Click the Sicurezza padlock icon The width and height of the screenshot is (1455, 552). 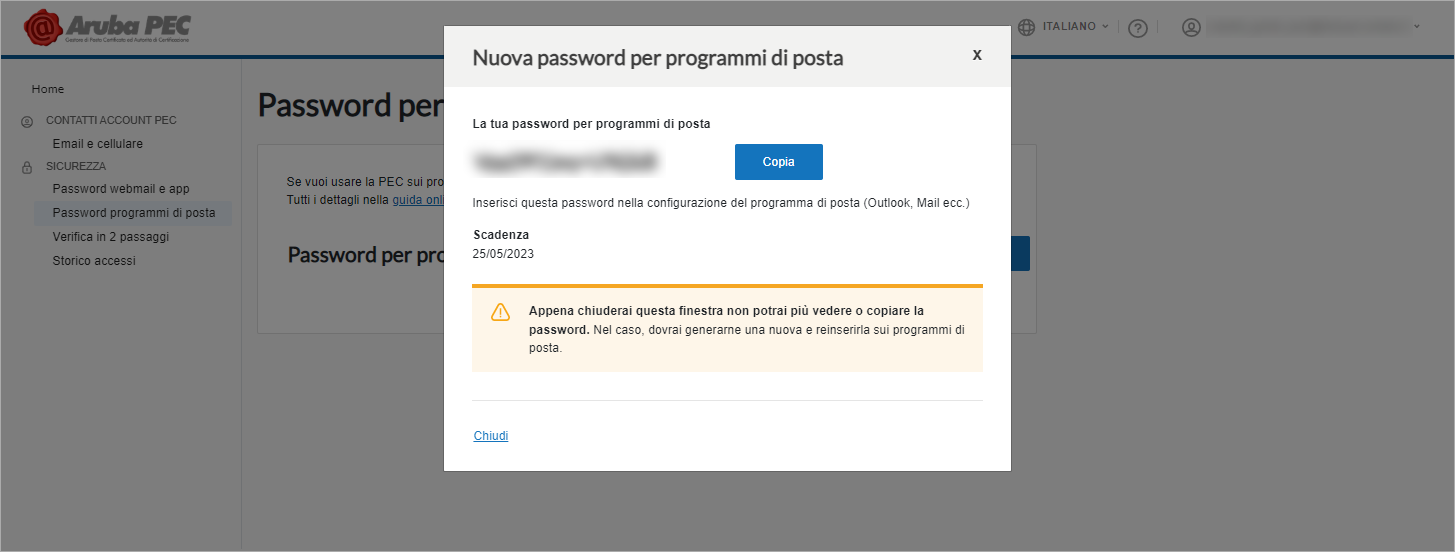click(26, 167)
